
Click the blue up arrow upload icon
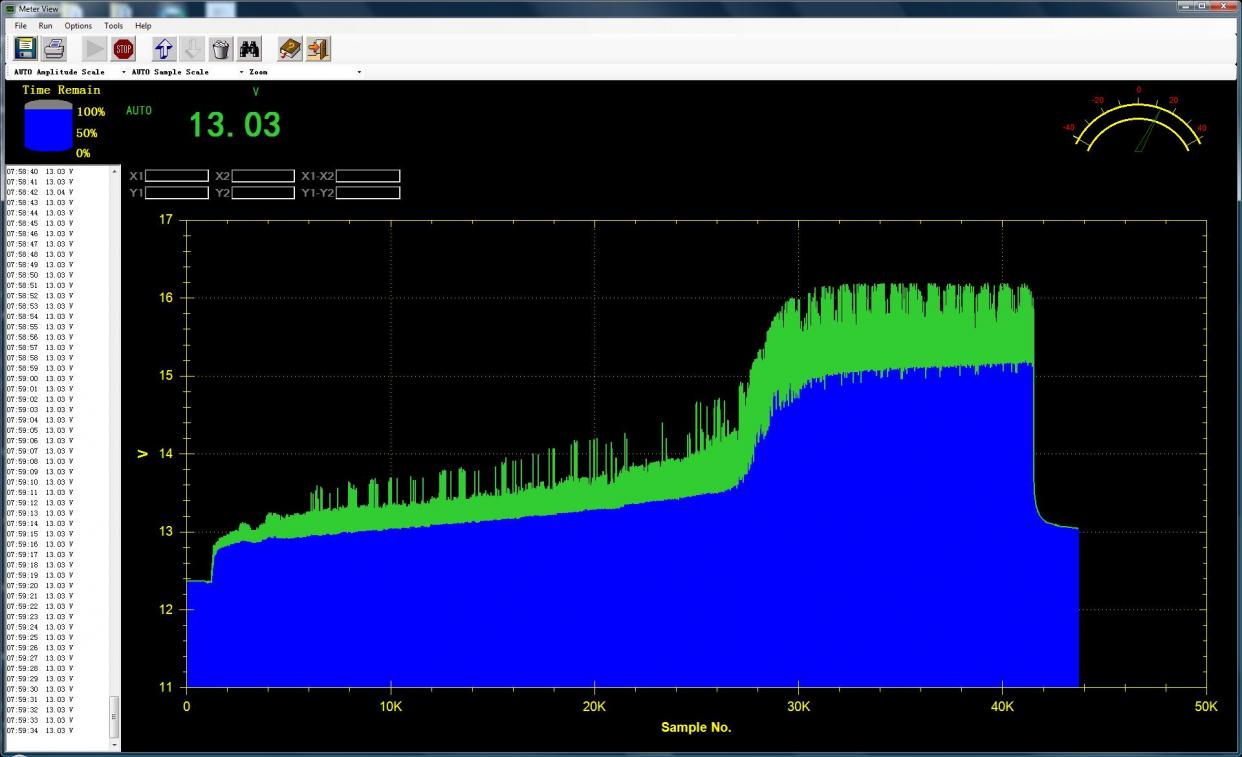click(x=164, y=48)
